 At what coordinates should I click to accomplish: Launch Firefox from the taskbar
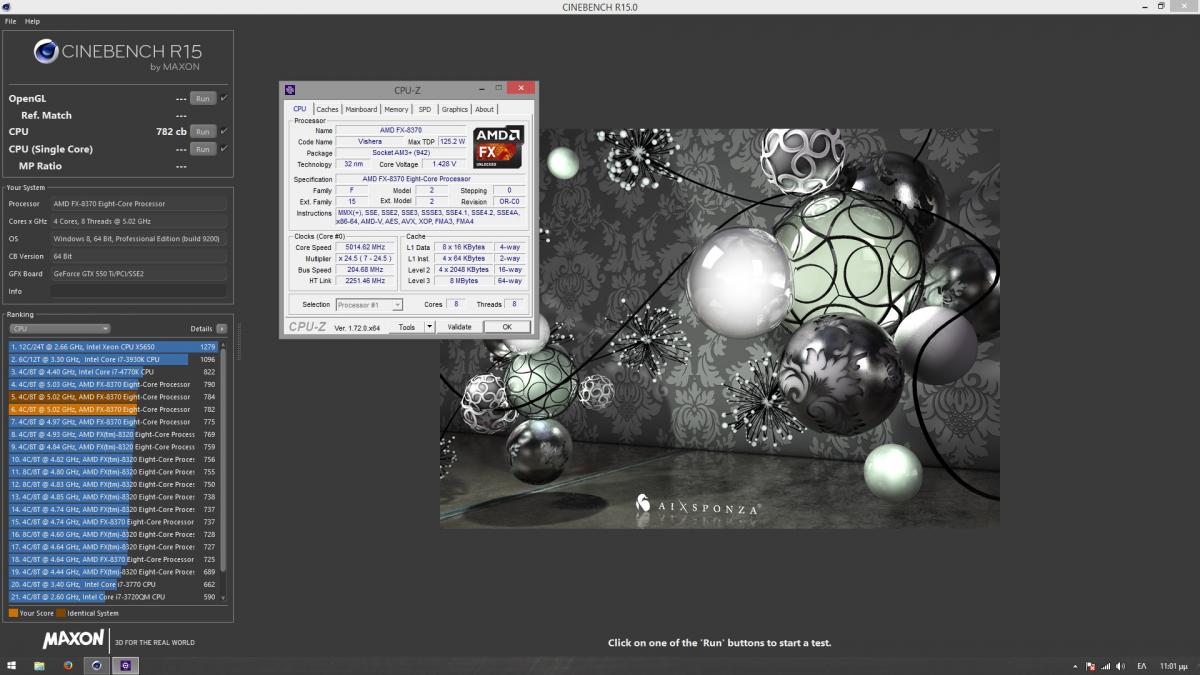pyautogui.click(x=68, y=665)
